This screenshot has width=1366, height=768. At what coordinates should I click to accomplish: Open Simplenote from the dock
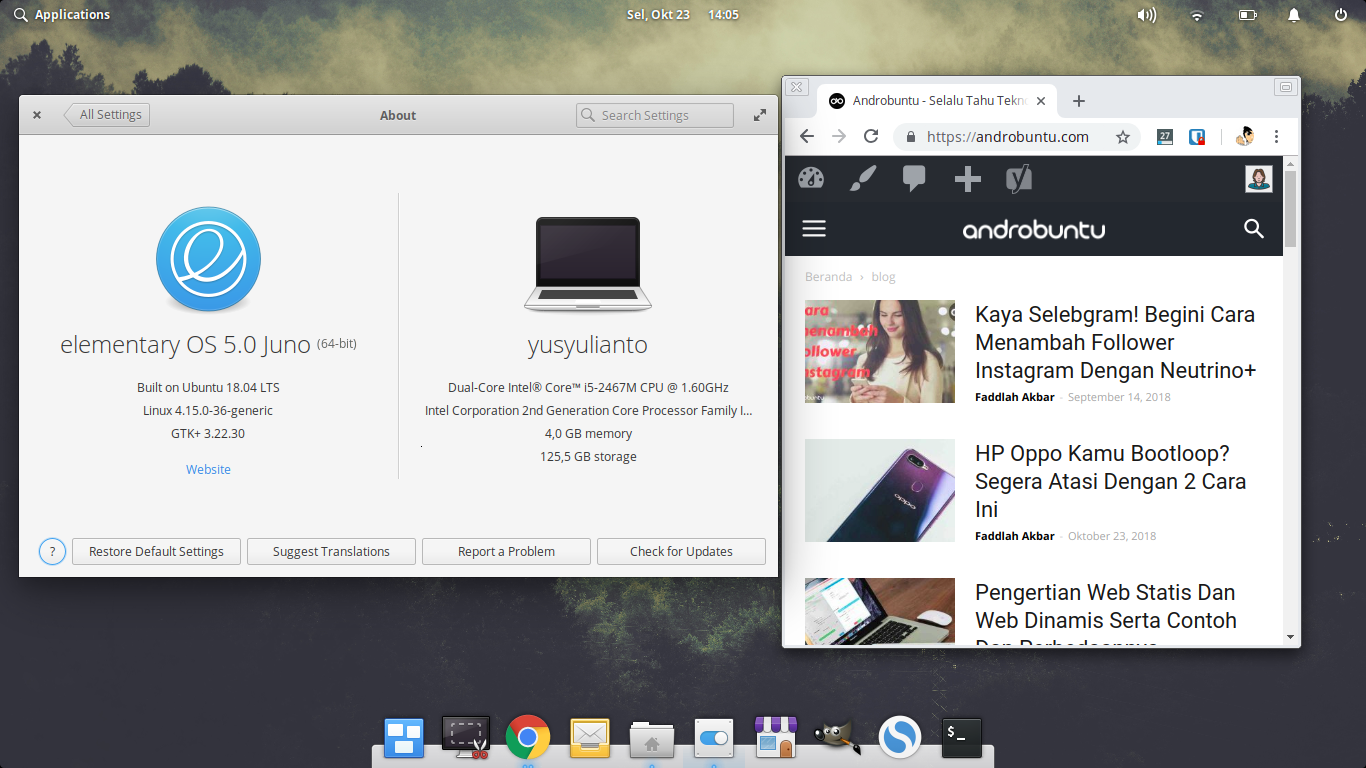[x=899, y=737]
